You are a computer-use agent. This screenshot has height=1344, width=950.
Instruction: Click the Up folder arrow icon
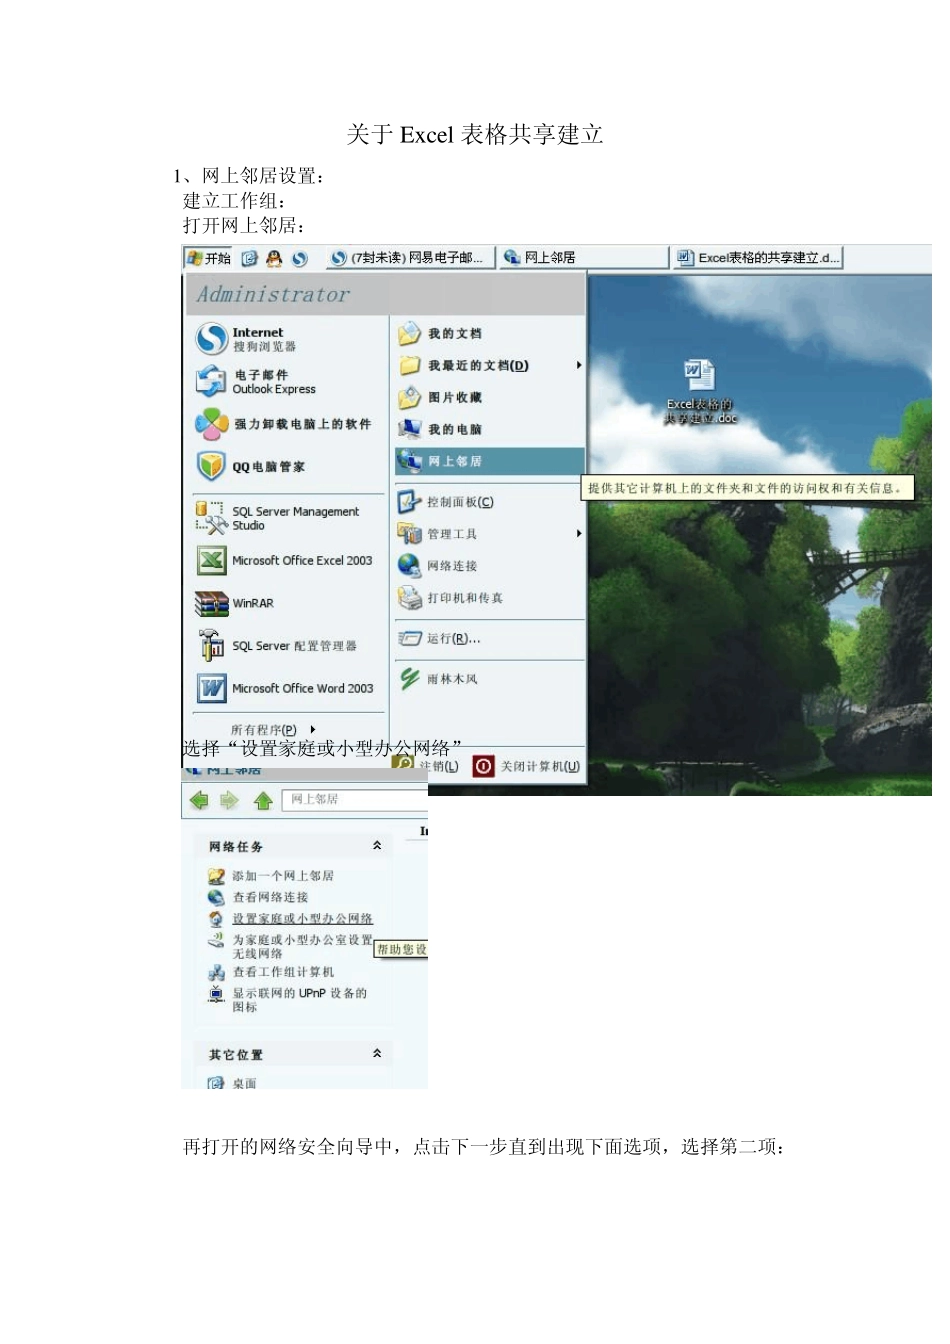pyautogui.click(x=263, y=800)
